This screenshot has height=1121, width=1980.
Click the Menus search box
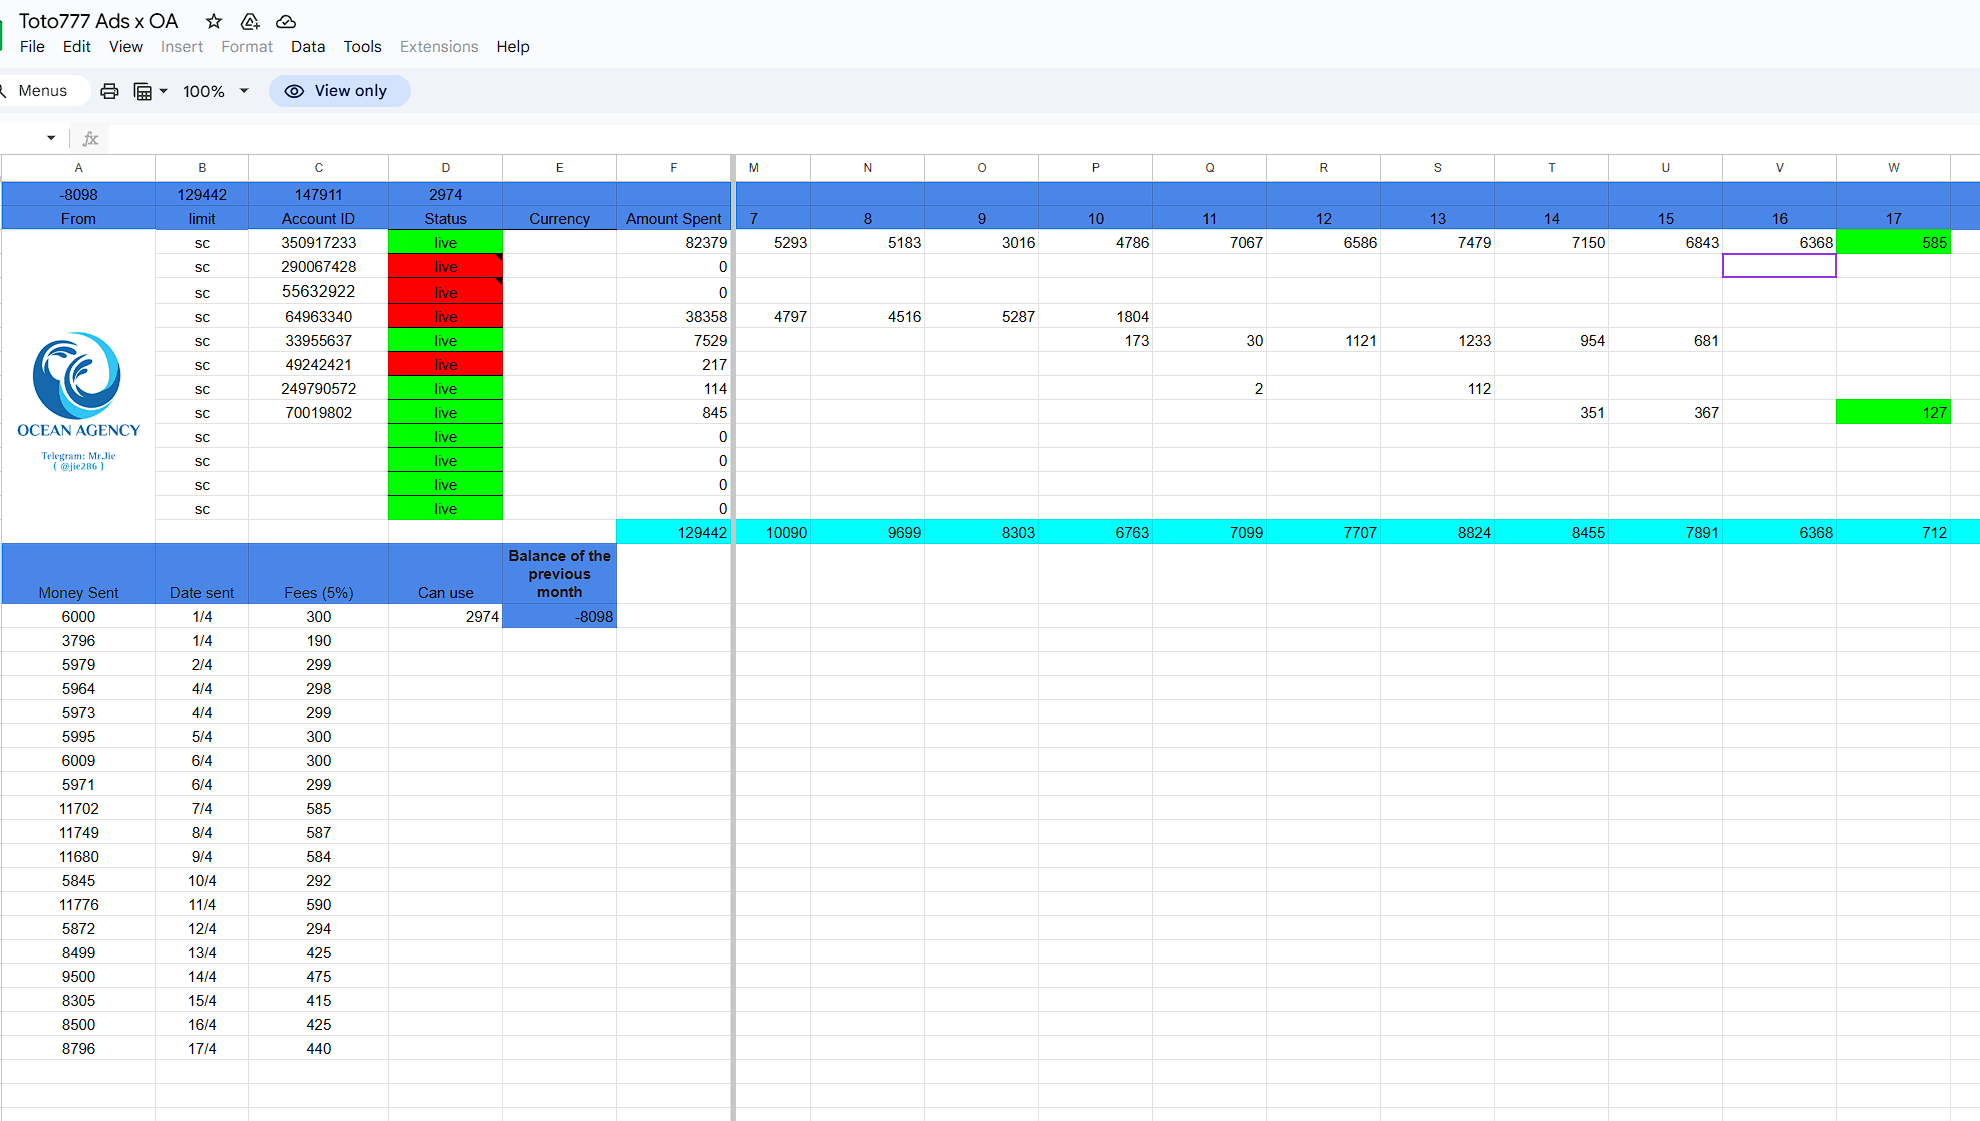click(43, 91)
